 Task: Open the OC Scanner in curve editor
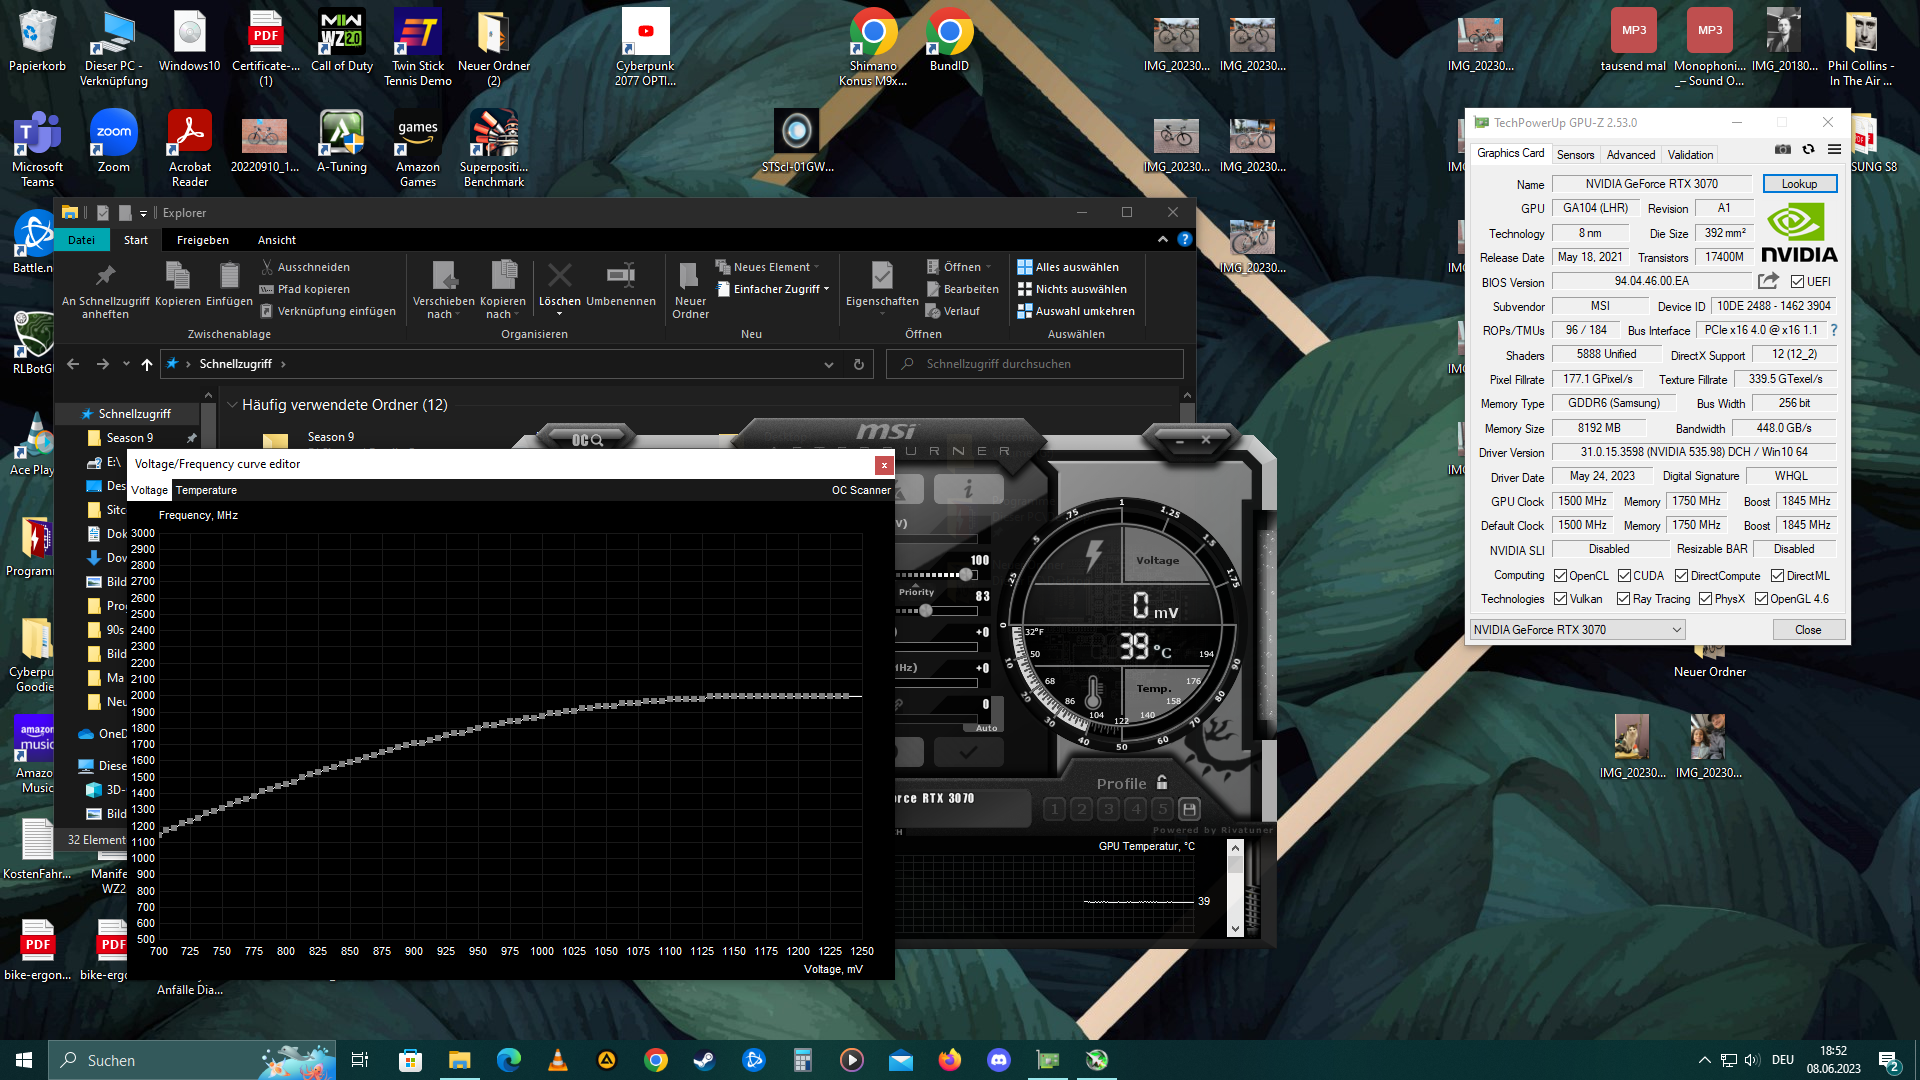(x=860, y=490)
